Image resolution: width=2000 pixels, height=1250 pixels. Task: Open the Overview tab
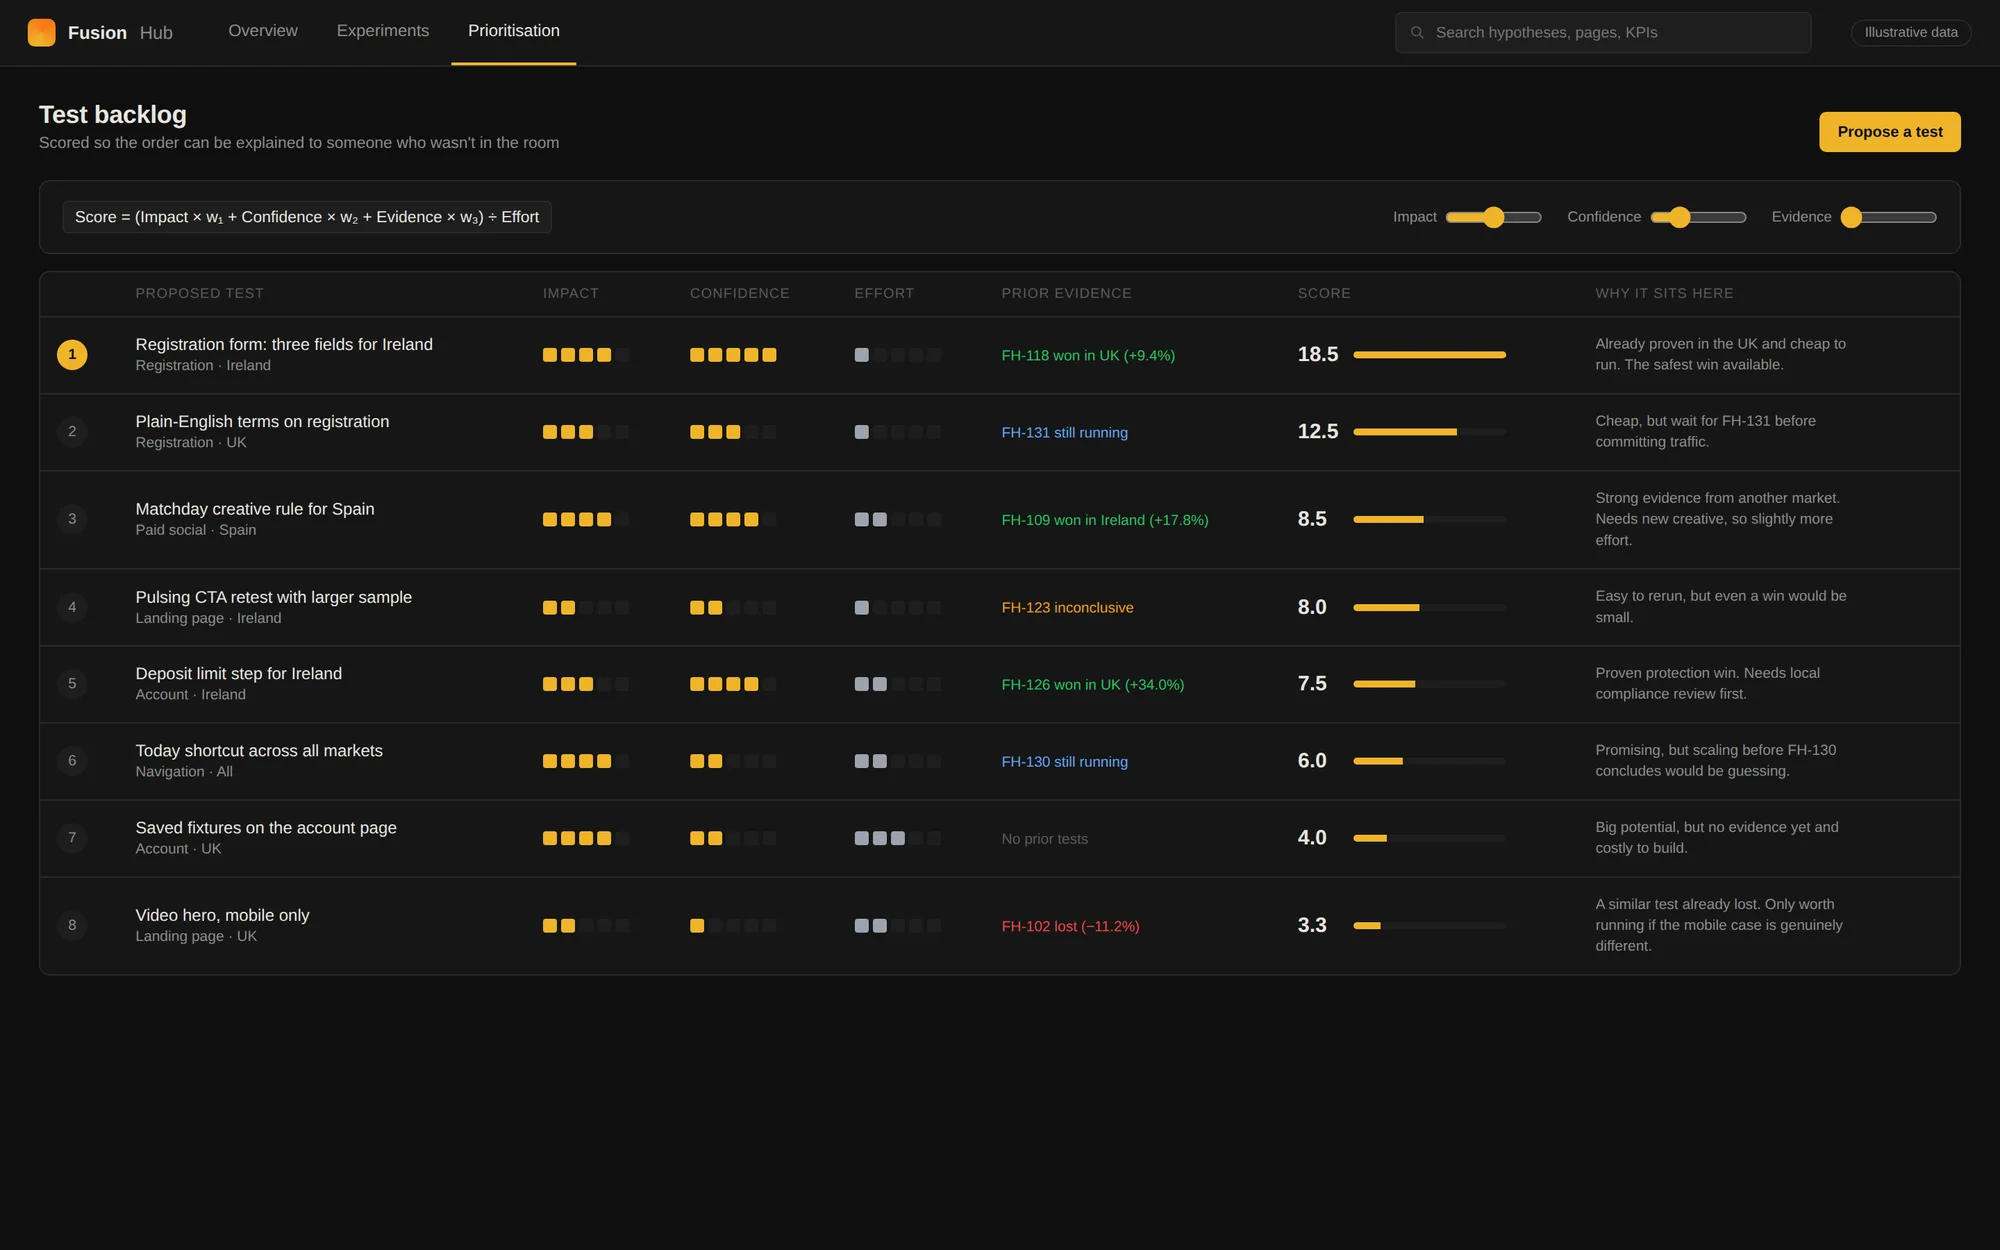coord(263,31)
